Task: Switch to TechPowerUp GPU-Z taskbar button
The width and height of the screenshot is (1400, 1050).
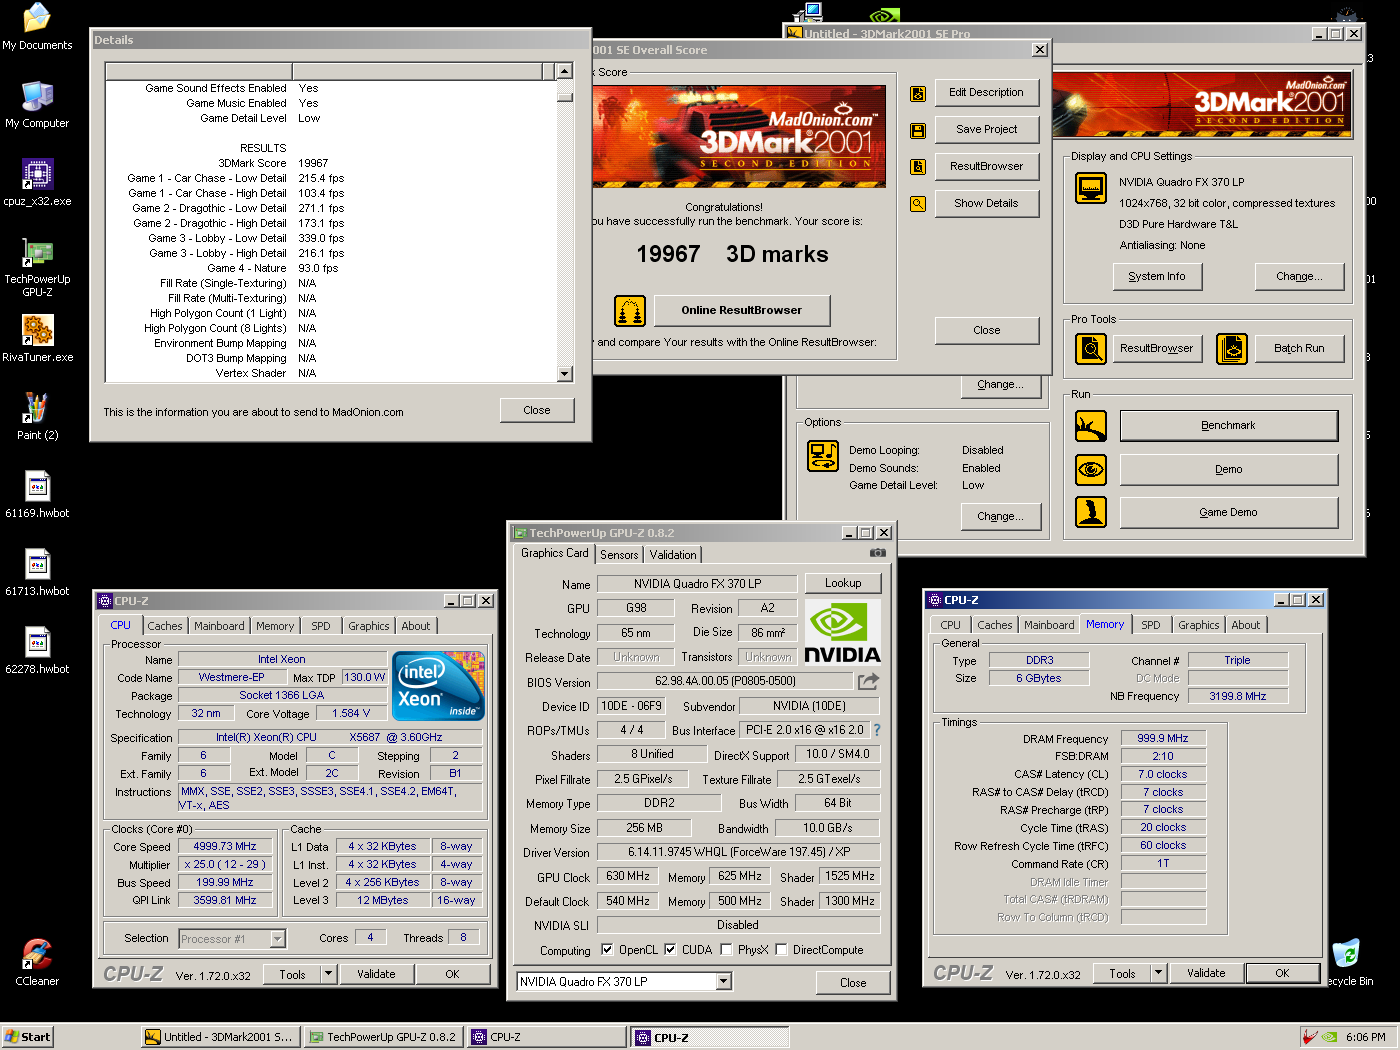Action: coord(383,1037)
